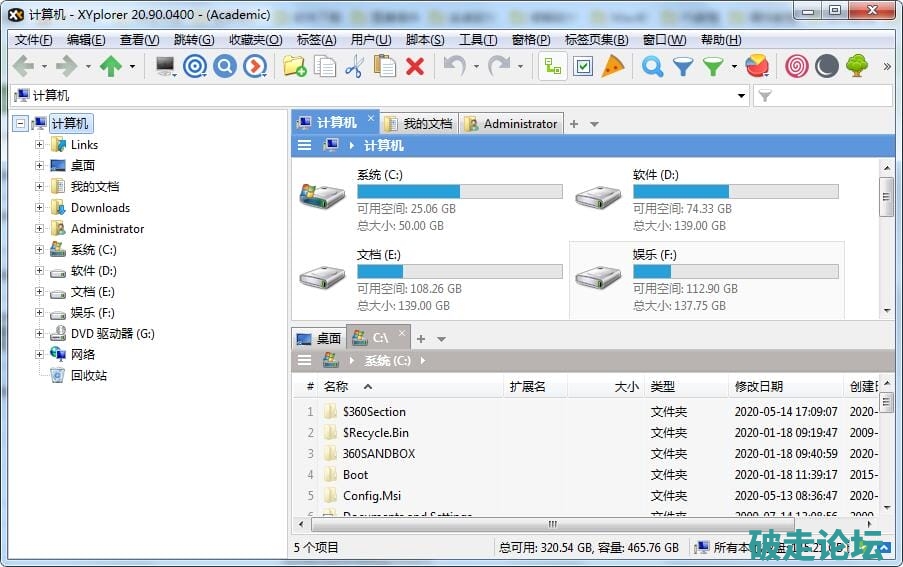903x567 pixels.
Task: Select 网络 in the folder tree
Action: [x=83, y=355]
